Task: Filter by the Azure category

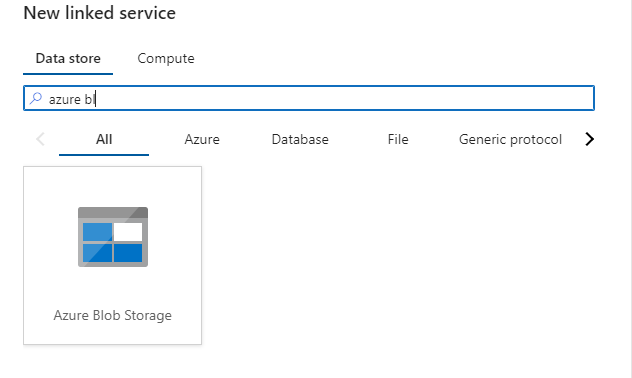Action: [x=202, y=139]
